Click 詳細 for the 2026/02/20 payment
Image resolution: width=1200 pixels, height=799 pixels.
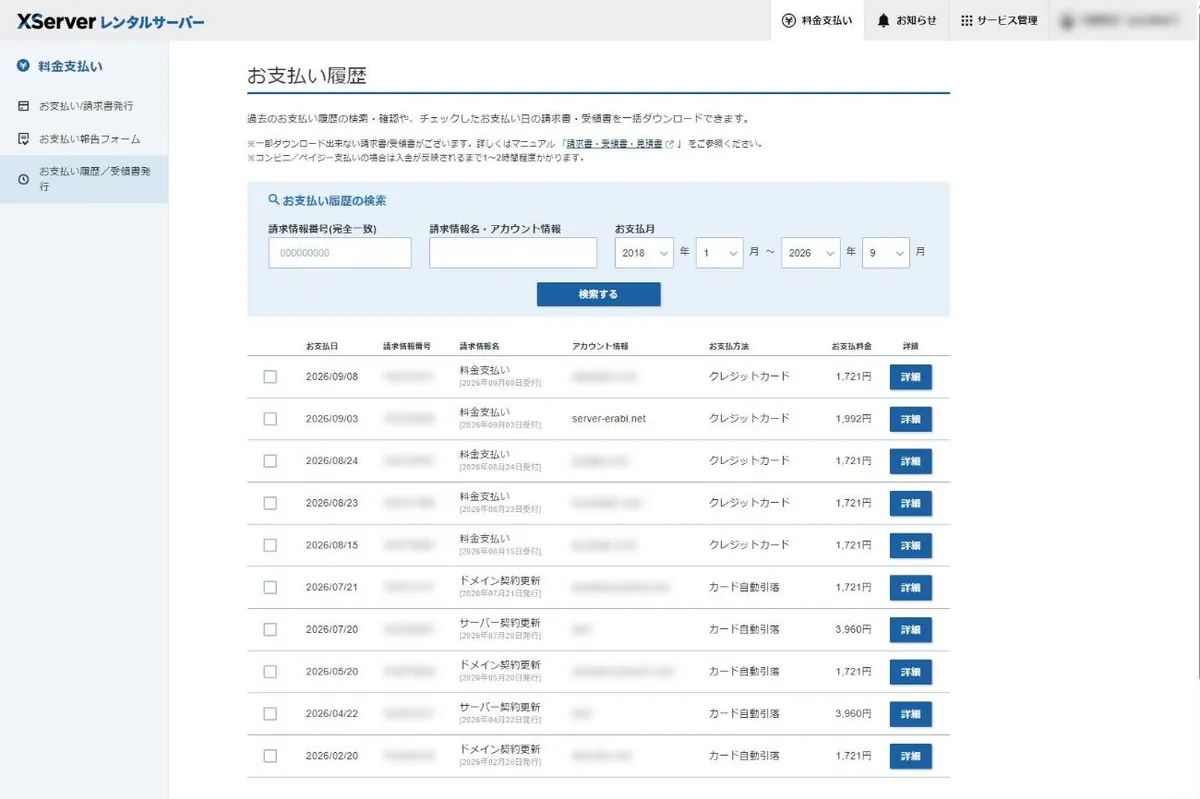point(910,756)
